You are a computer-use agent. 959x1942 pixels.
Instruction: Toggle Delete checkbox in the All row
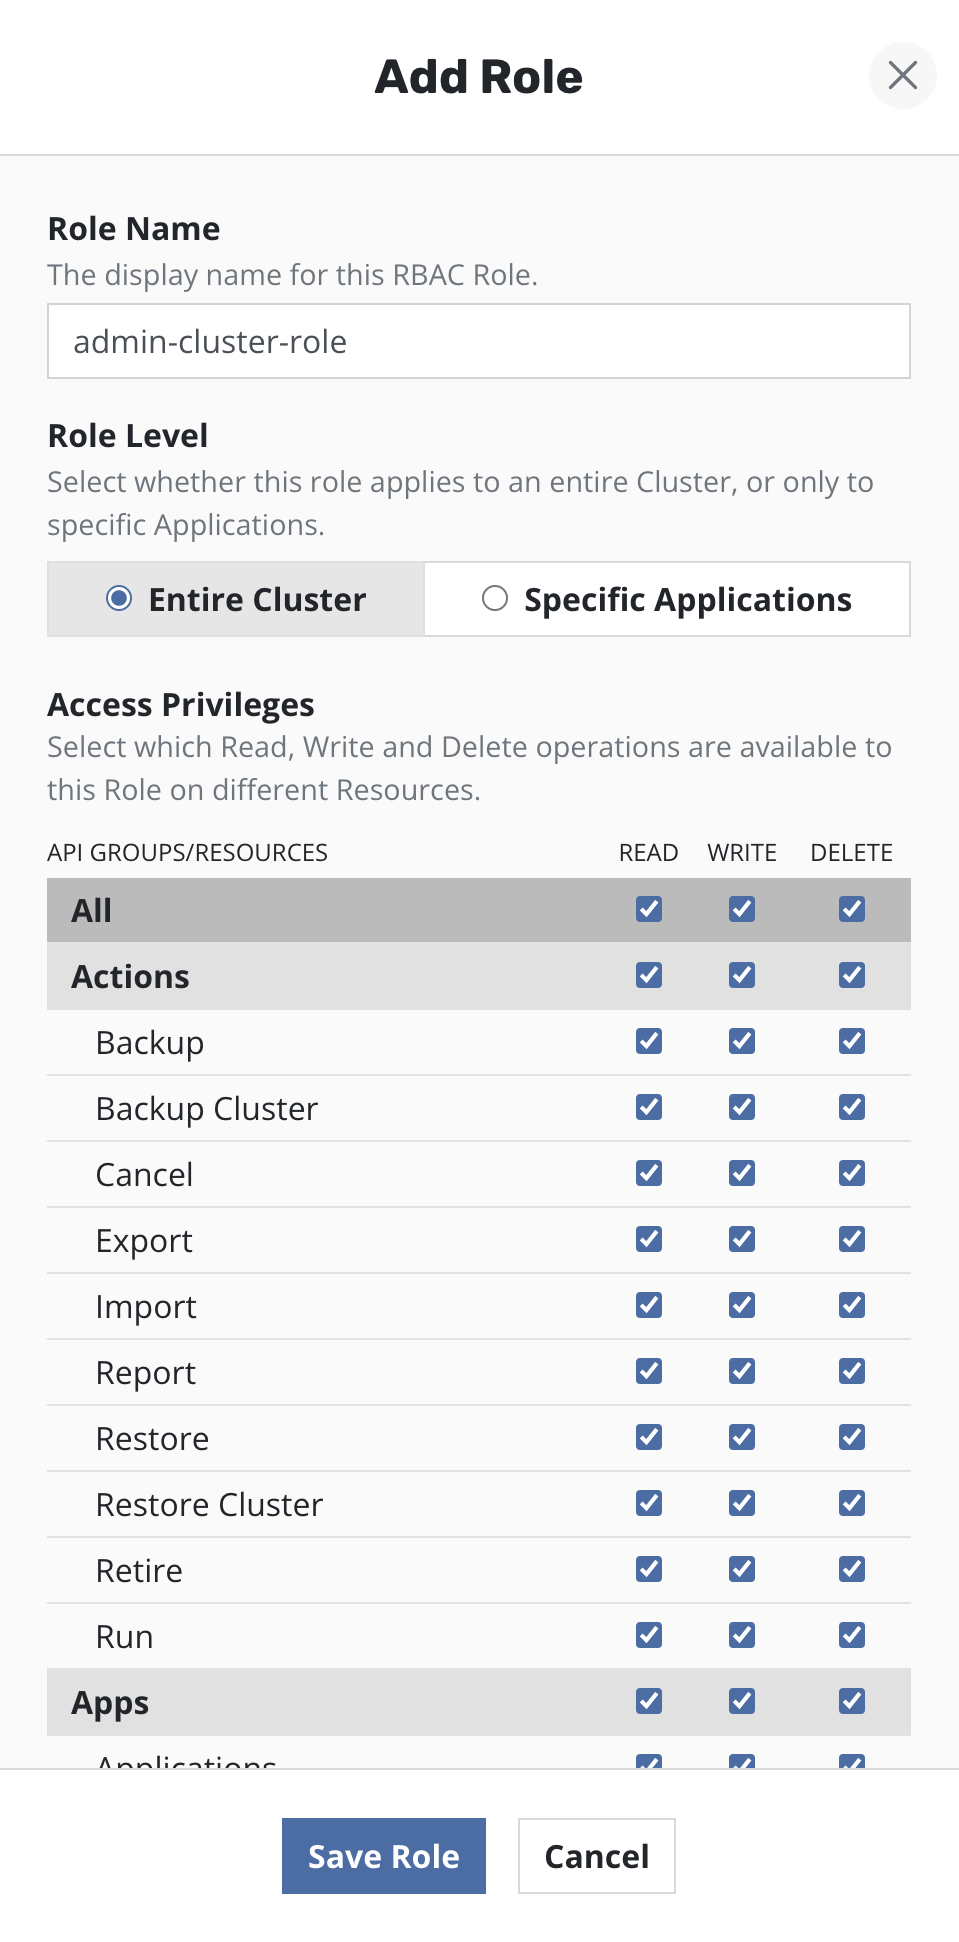click(852, 909)
